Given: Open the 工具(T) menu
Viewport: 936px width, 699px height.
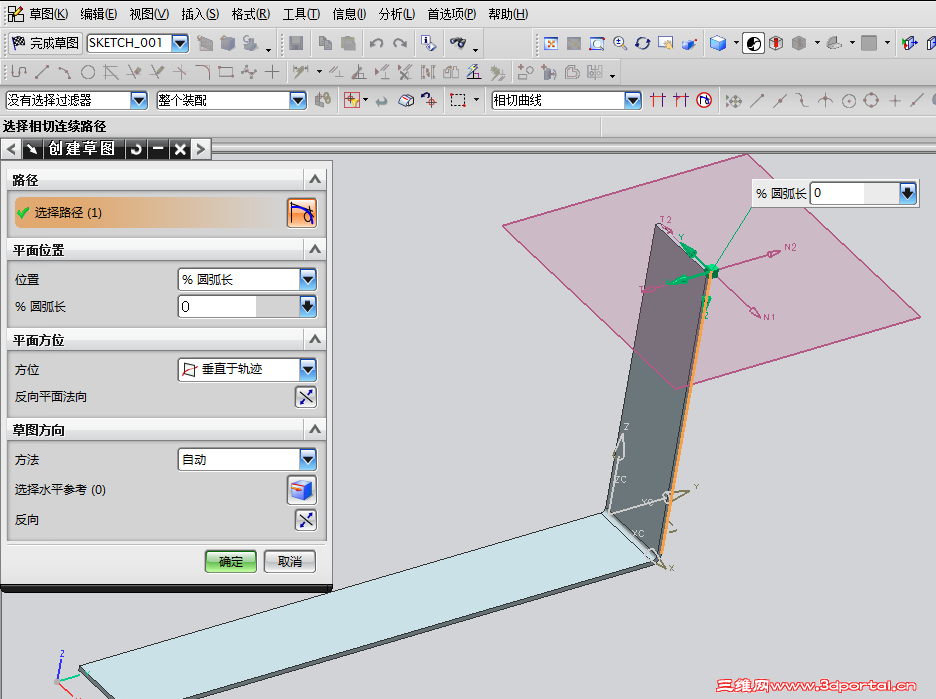Looking at the screenshot, I should [301, 14].
